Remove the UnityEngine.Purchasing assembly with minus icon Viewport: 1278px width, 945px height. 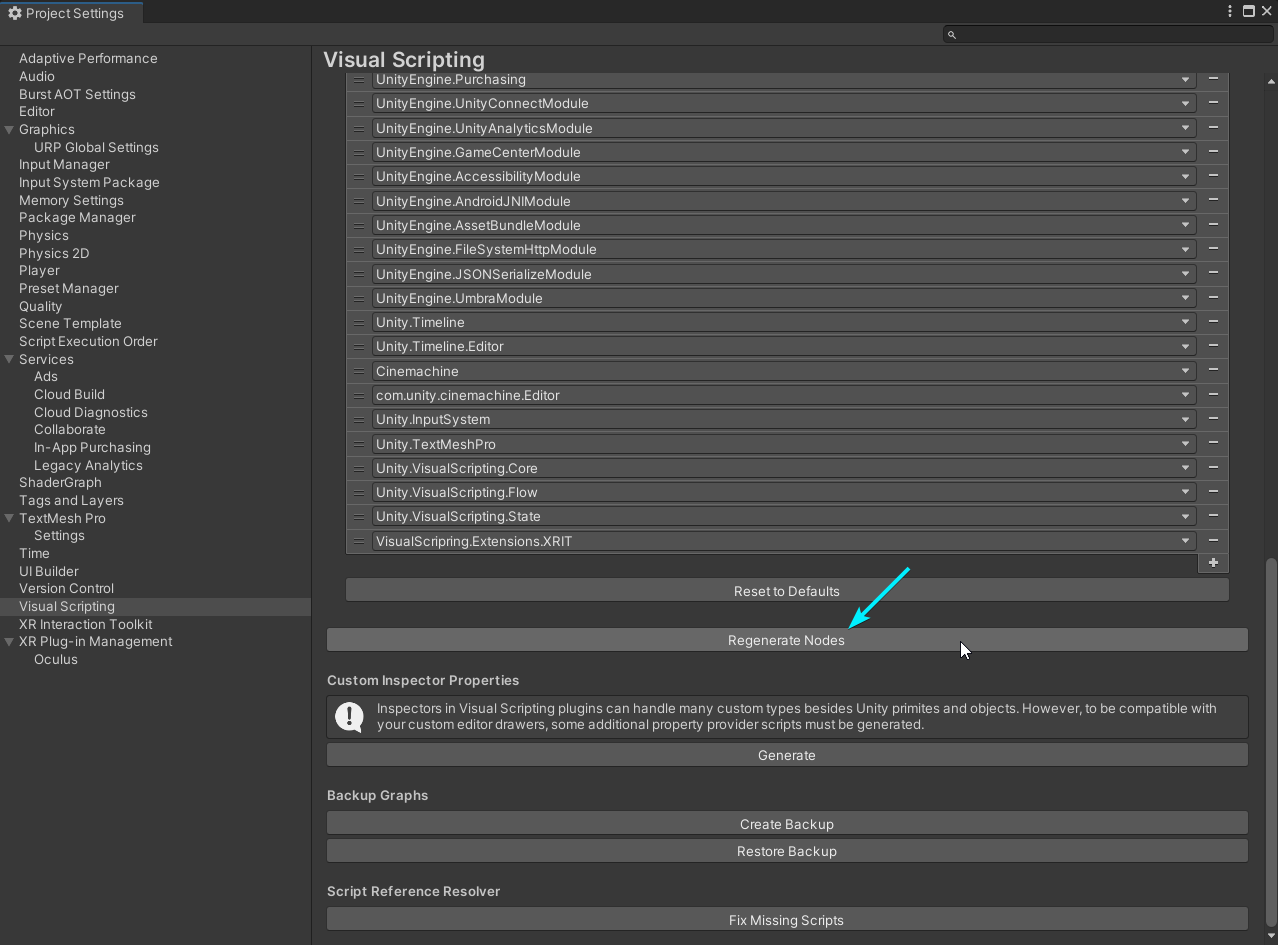click(1213, 79)
